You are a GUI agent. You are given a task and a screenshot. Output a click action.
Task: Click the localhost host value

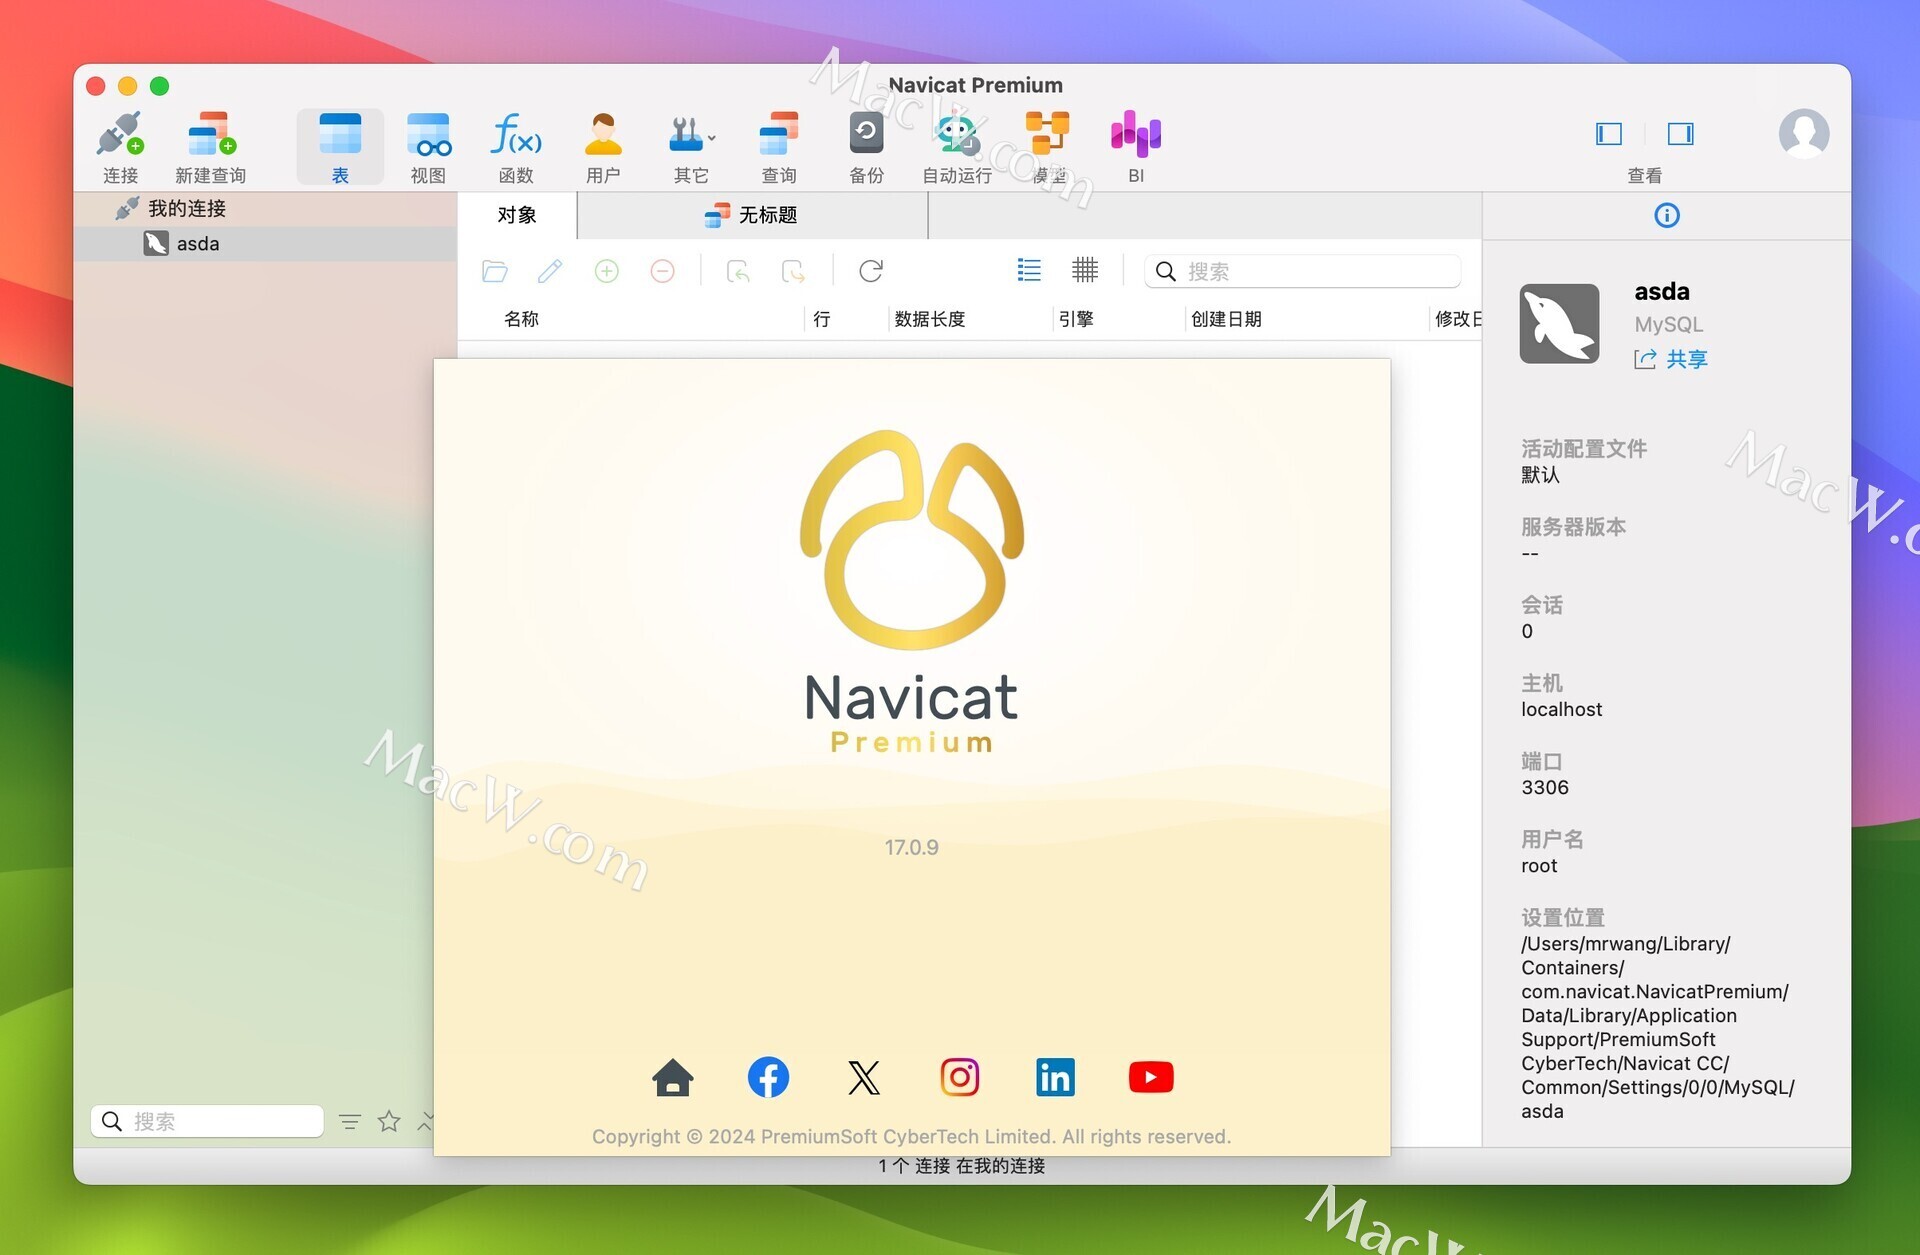pyautogui.click(x=1561, y=709)
